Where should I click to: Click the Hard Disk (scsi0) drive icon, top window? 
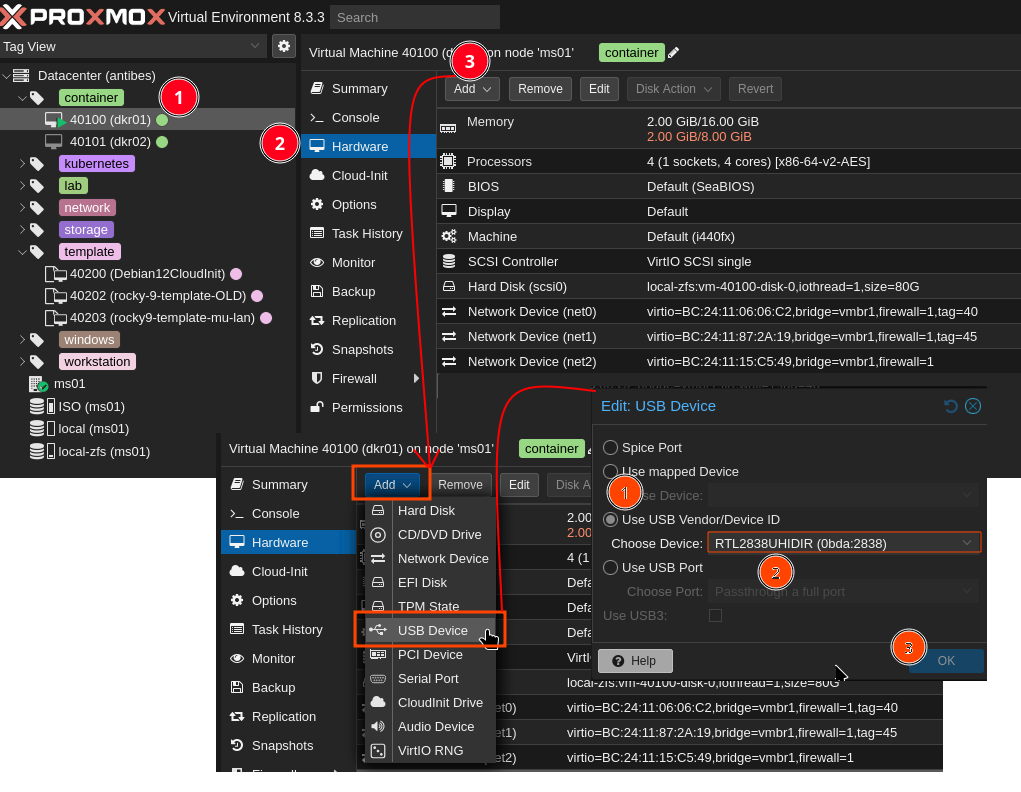pyautogui.click(x=449, y=287)
